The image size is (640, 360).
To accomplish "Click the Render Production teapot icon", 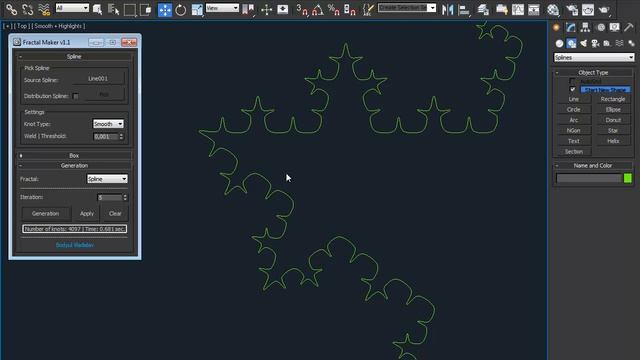I will (x=604, y=9).
